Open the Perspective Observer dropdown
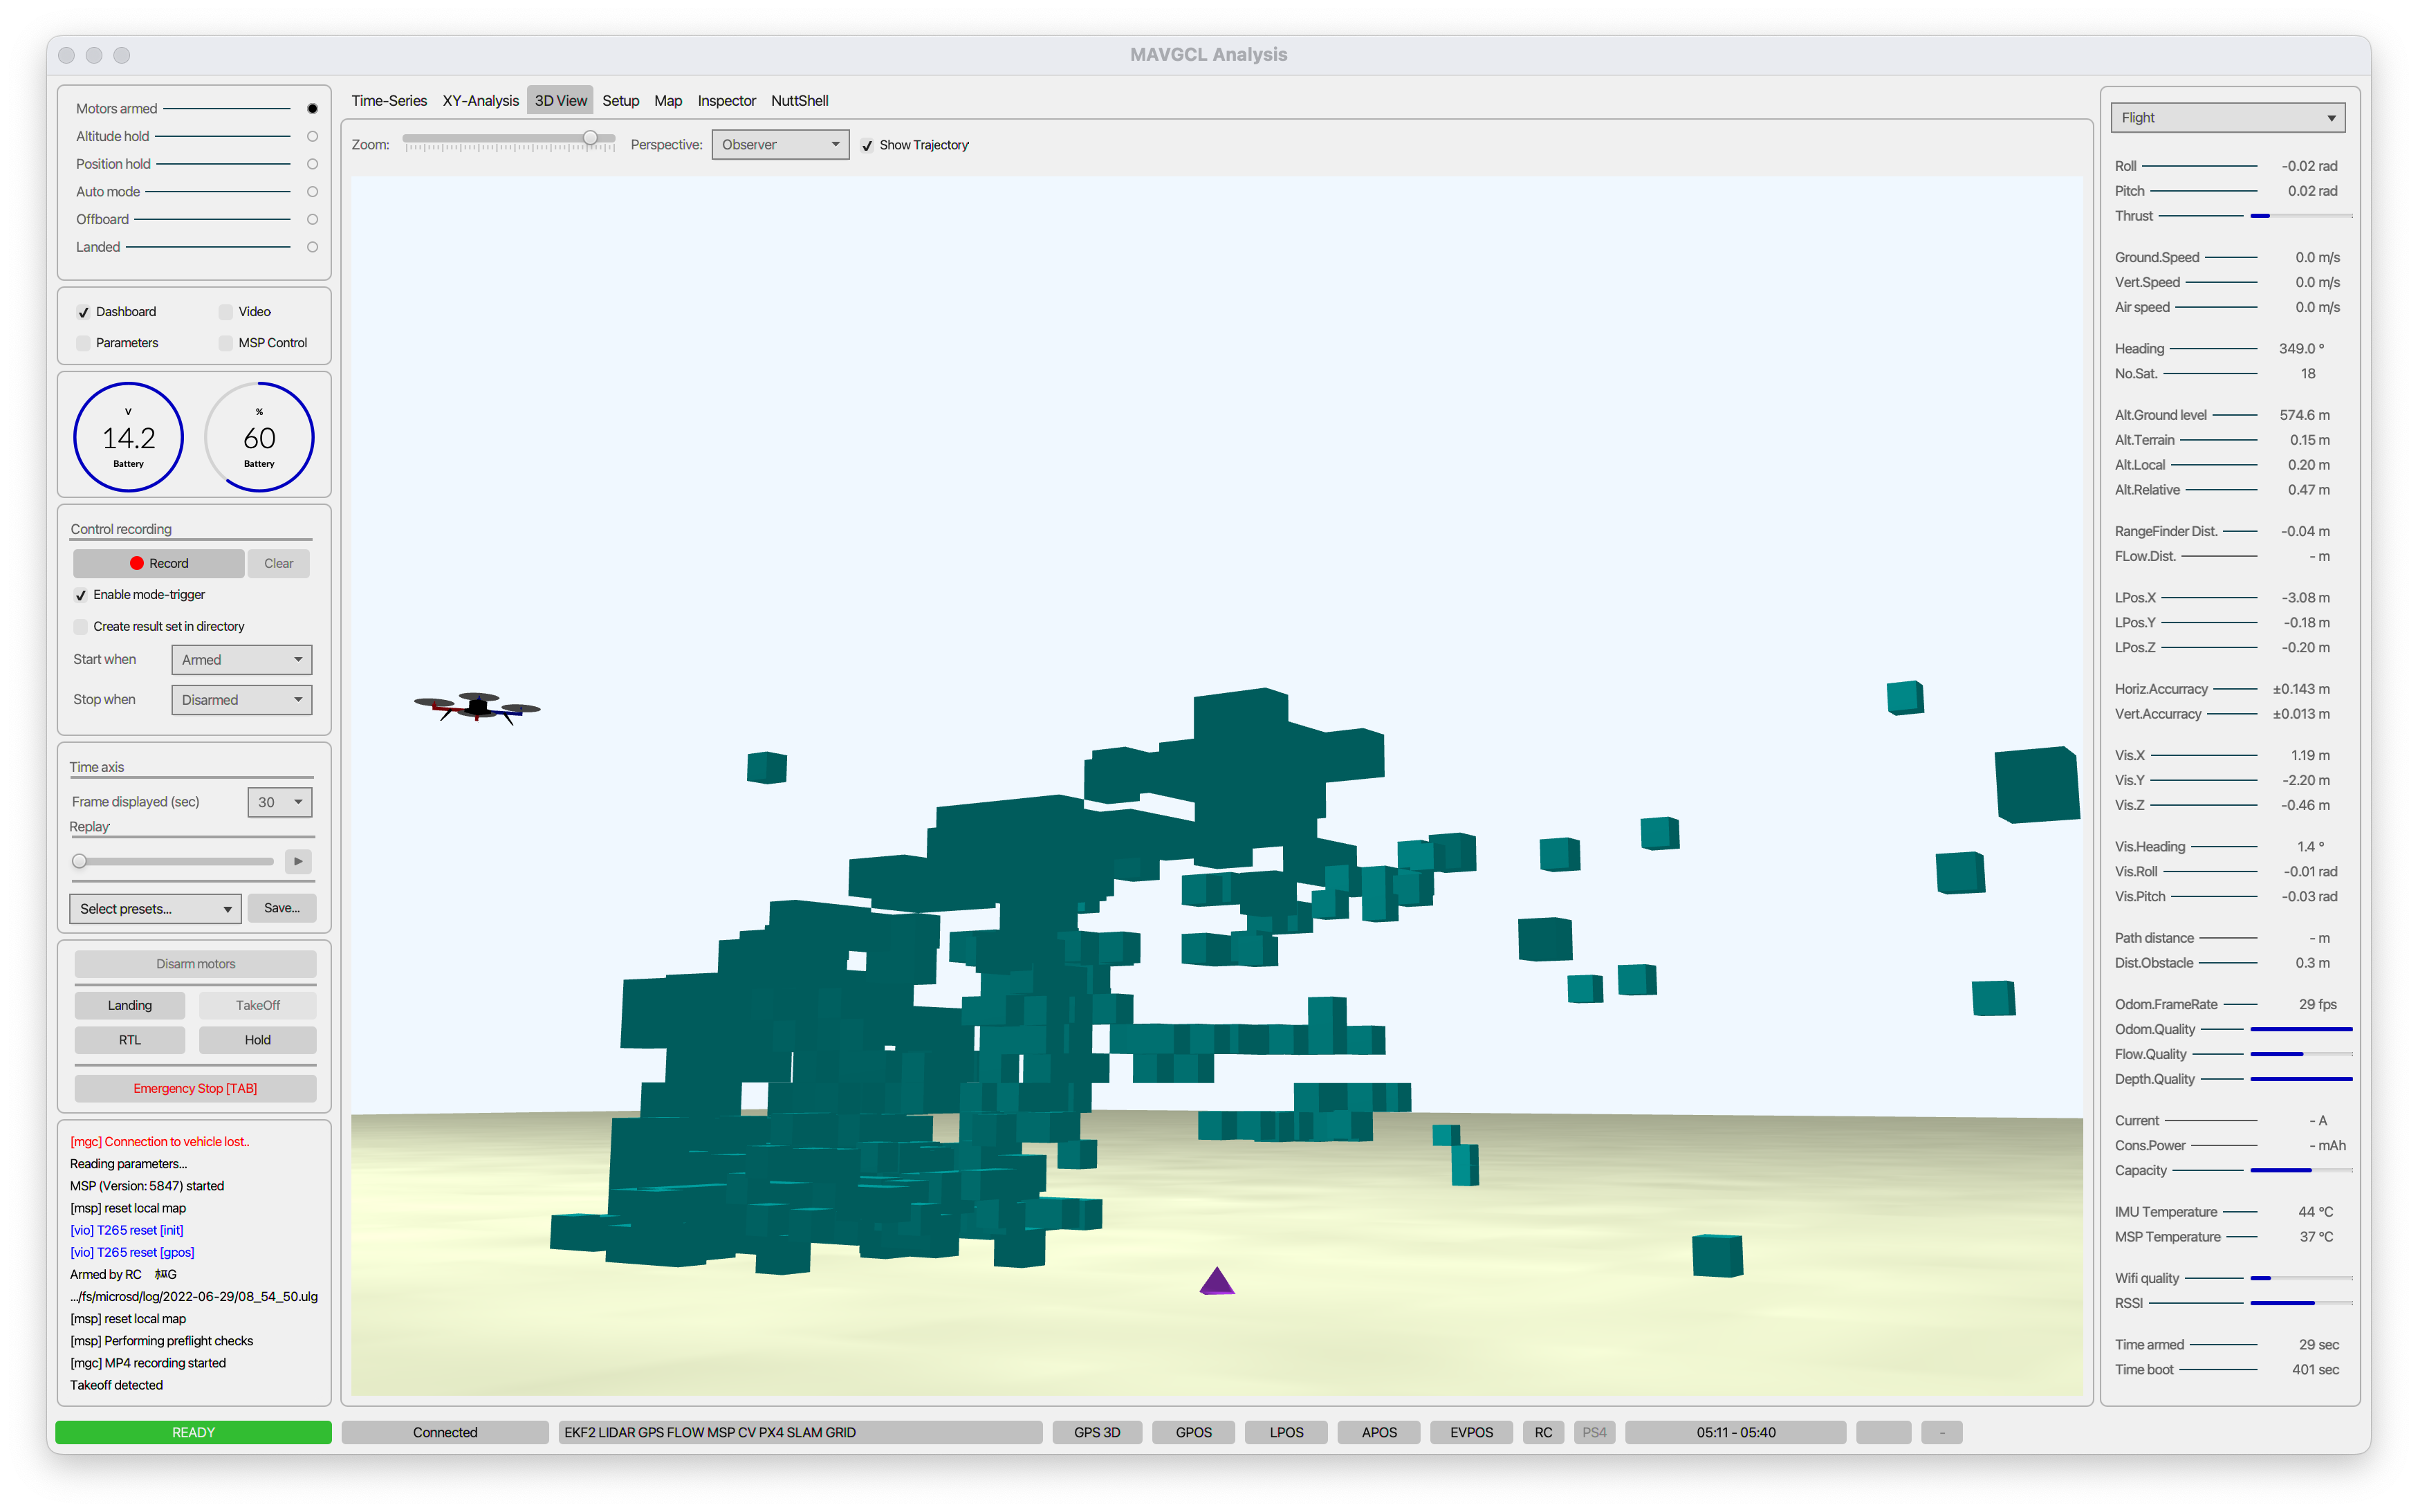This screenshot has height=1512, width=2418. [780, 145]
